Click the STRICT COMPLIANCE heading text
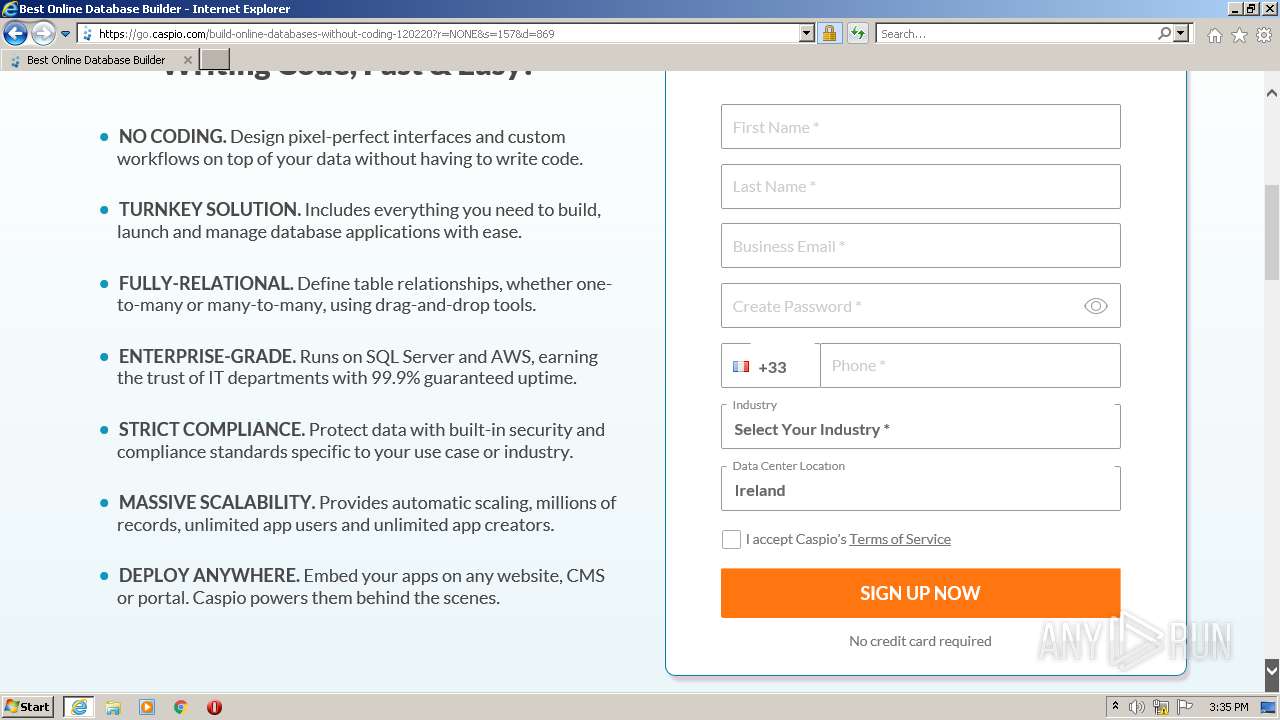 (212, 429)
